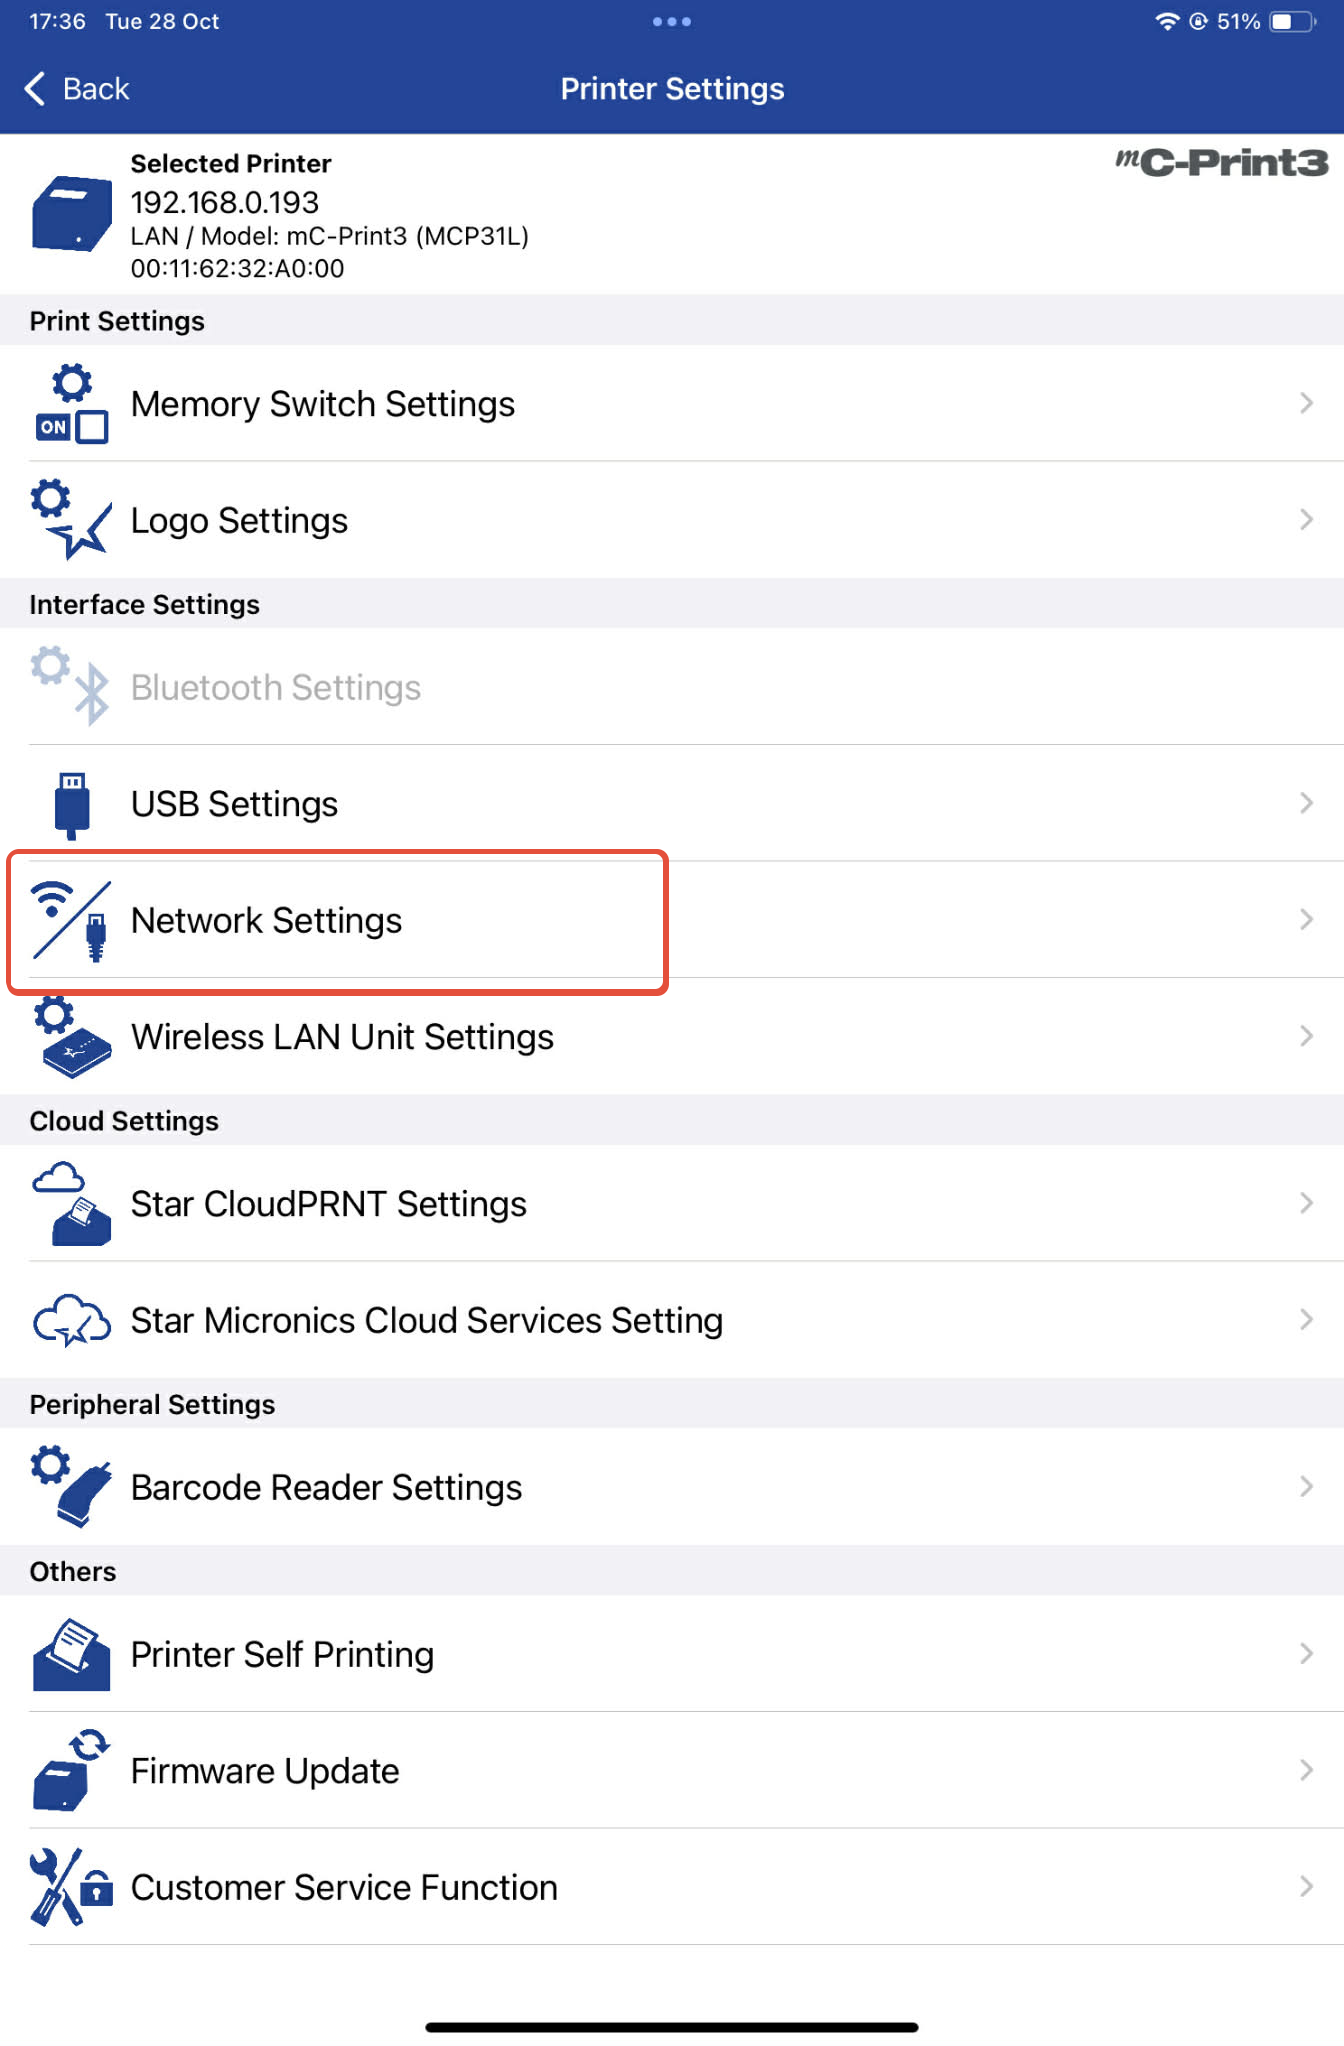Select the printer at 192.168.0.193
1344x2046 pixels.
pyautogui.click(x=672, y=215)
